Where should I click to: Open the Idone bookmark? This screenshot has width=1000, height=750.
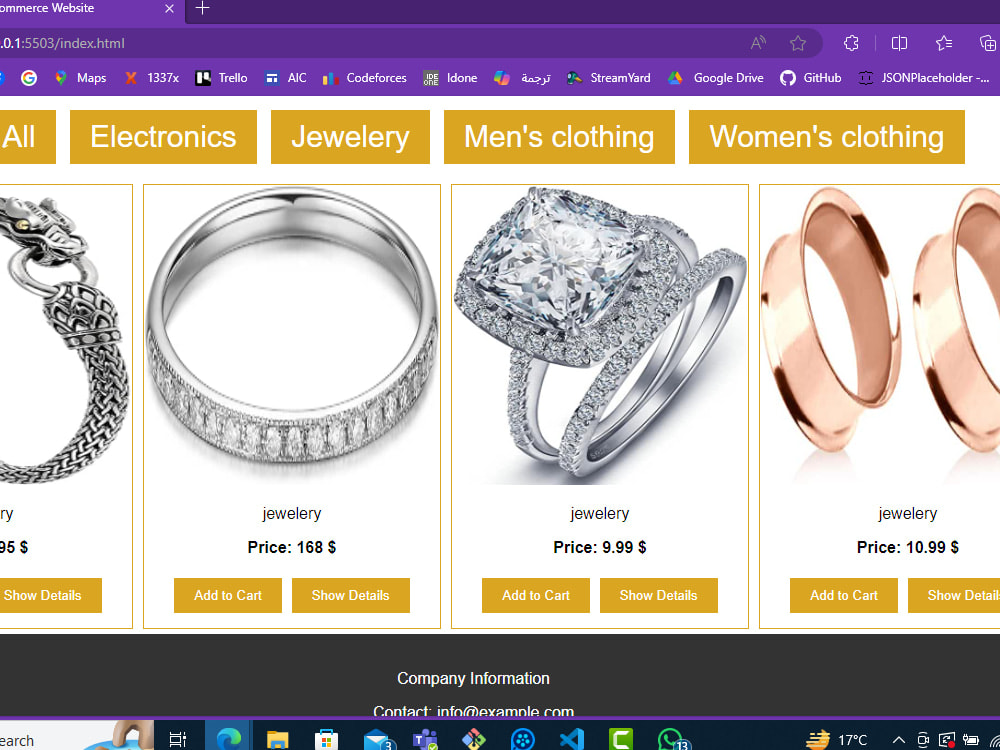coord(450,78)
